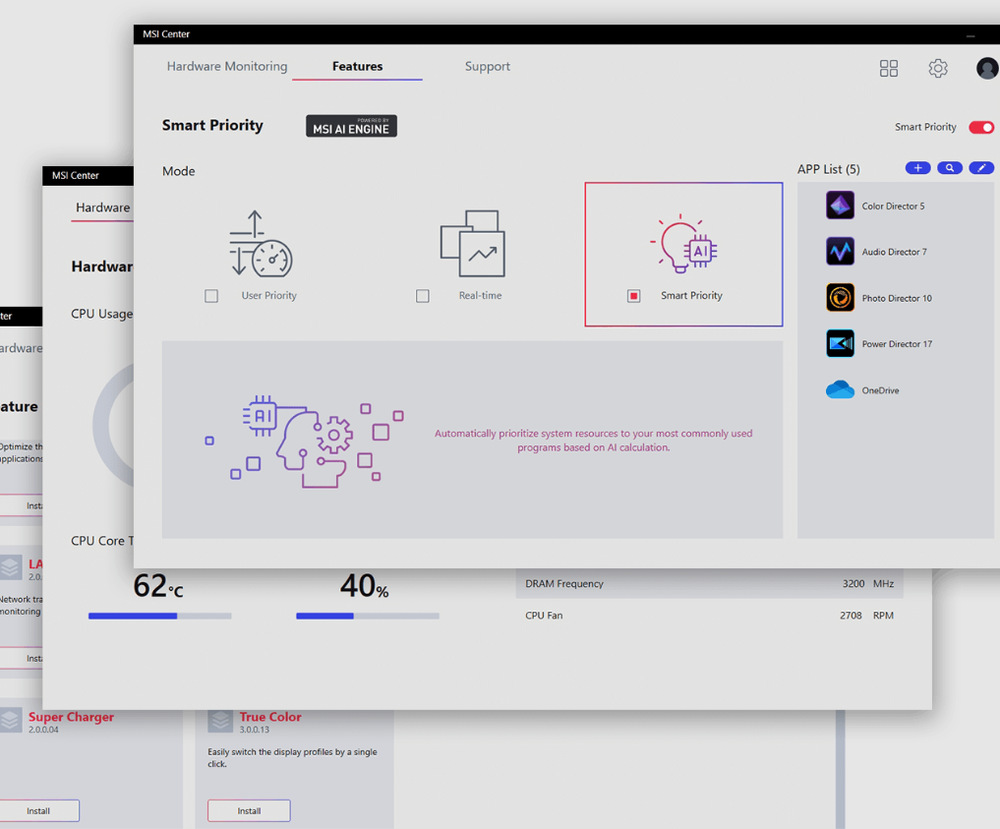This screenshot has height=829, width=1000.
Task: Minimize the front MSI Center window
Action: [971, 36]
